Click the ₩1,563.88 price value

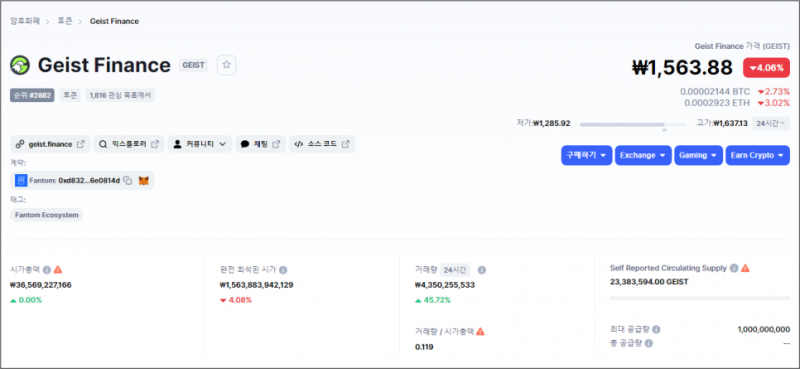pyautogui.click(x=682, y=67)
